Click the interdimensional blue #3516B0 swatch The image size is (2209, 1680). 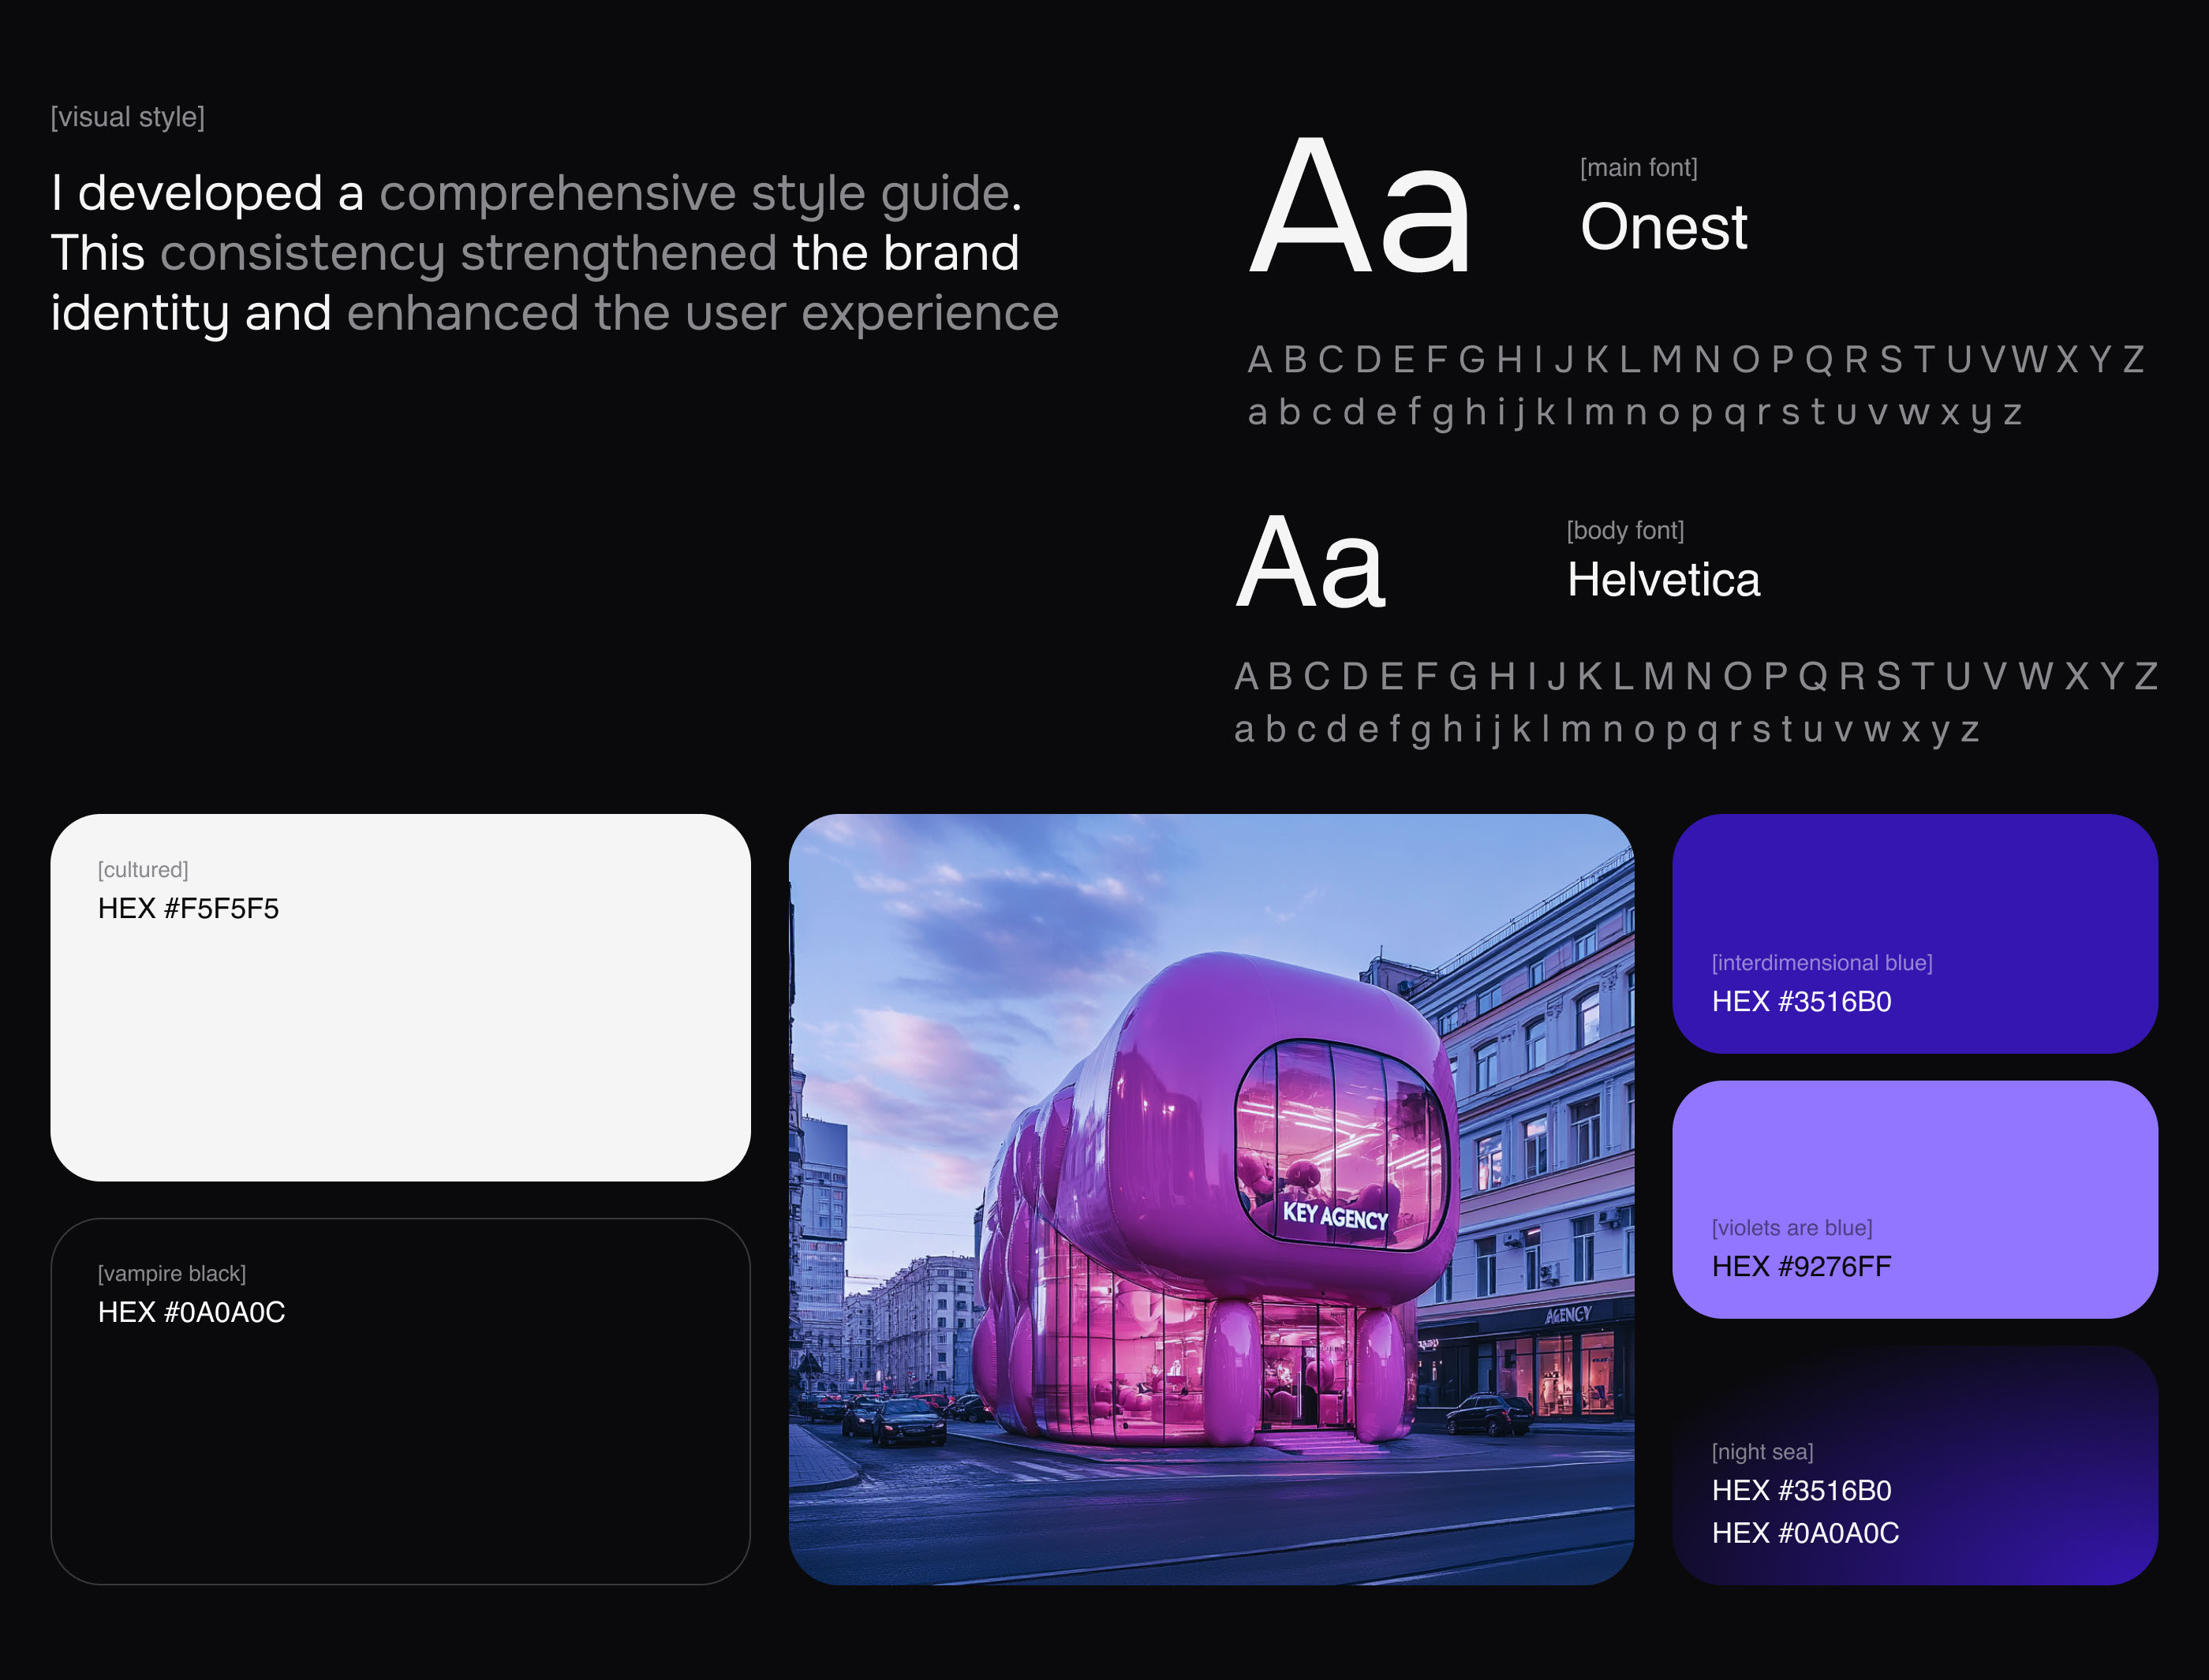coord(1914,900)
